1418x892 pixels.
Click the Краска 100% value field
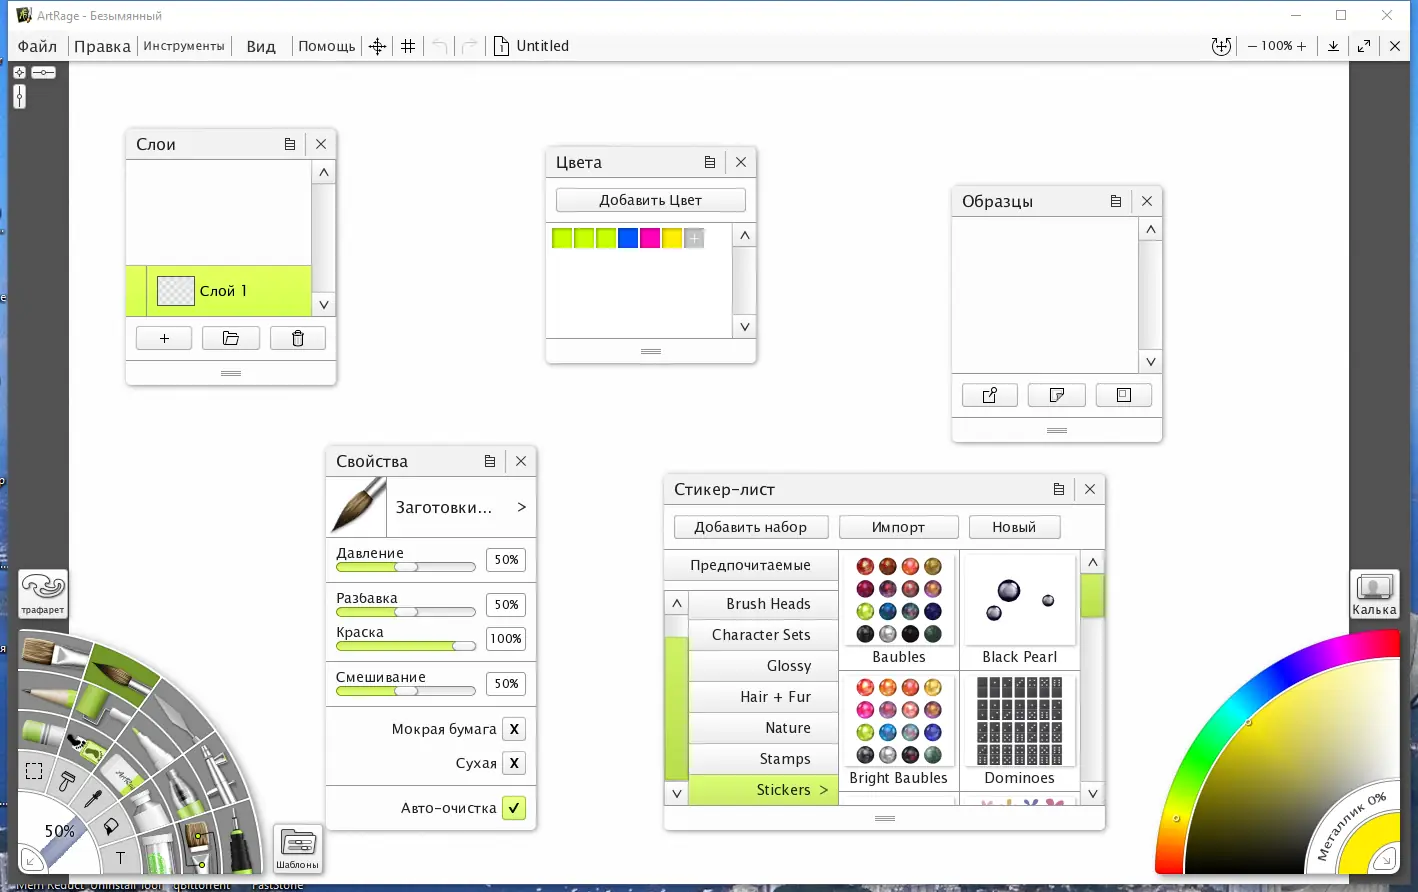click(x=506, y=638)
